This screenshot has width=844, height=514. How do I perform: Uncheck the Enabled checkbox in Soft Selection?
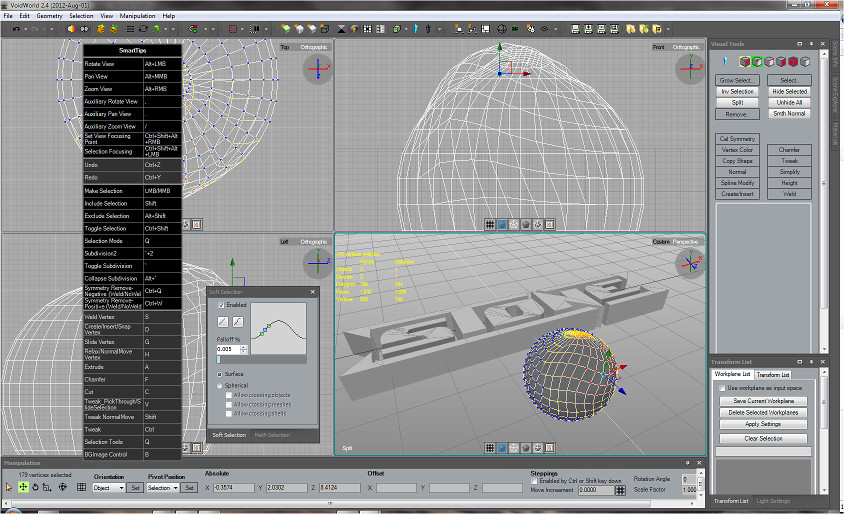tap(222, 304)
